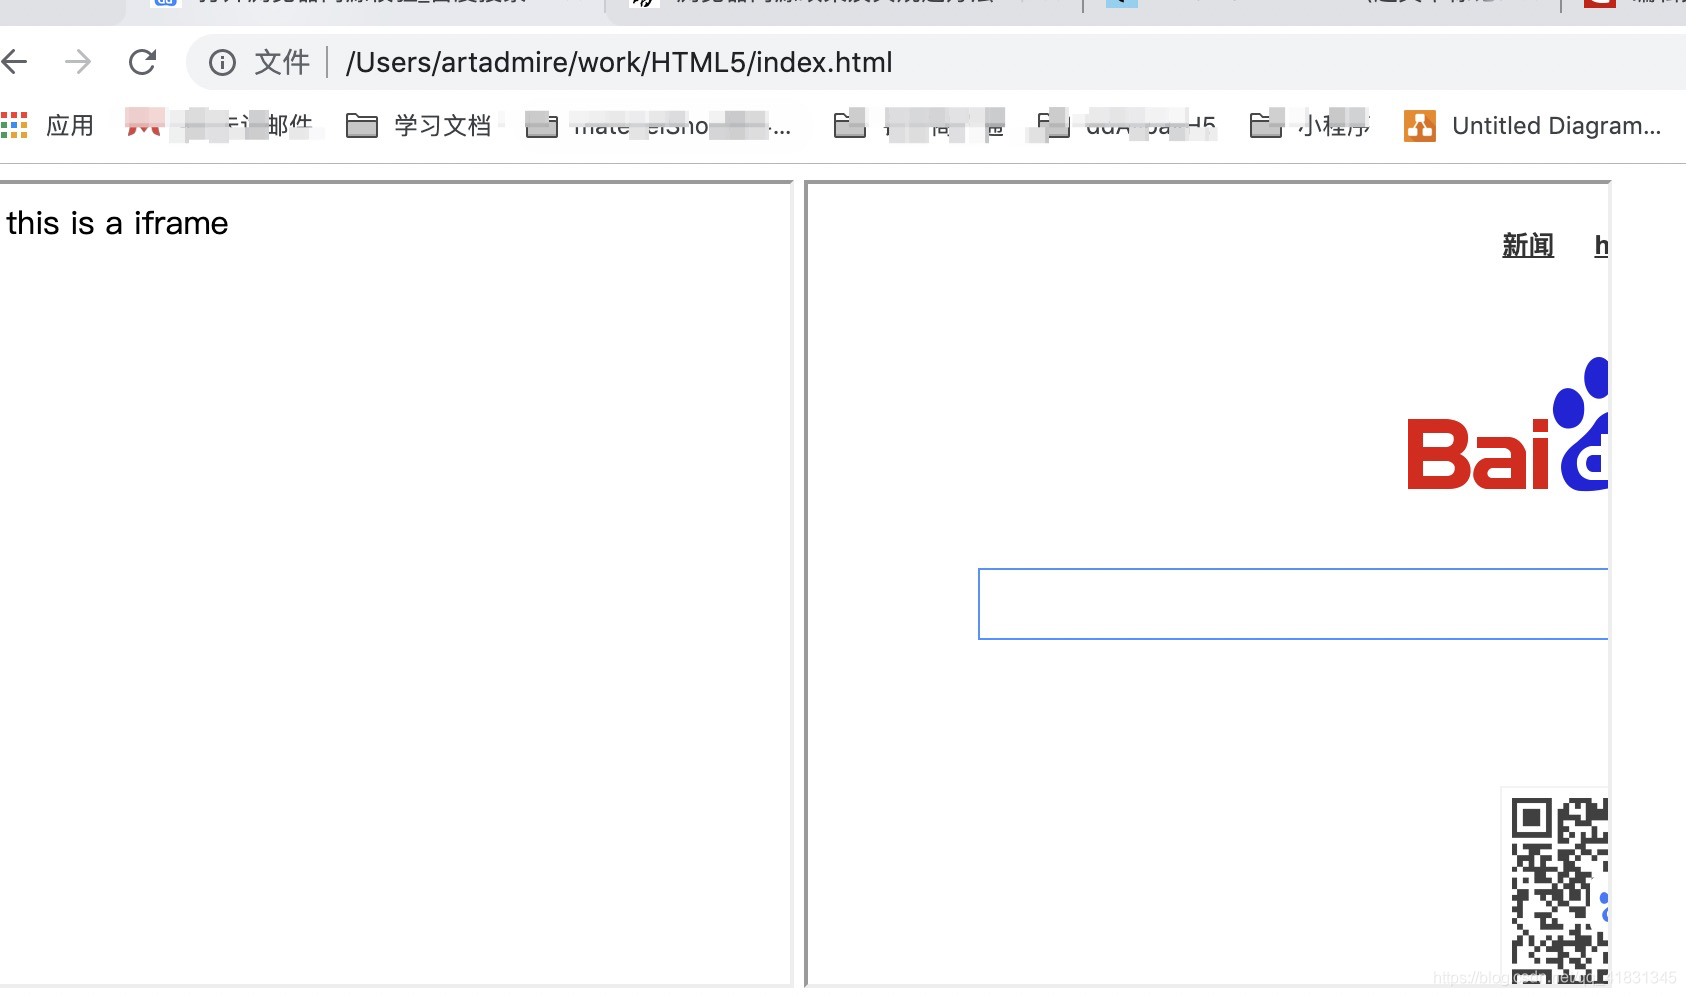
Task: Click the red mail bookmark icon
Action: (x=143, y=124)
